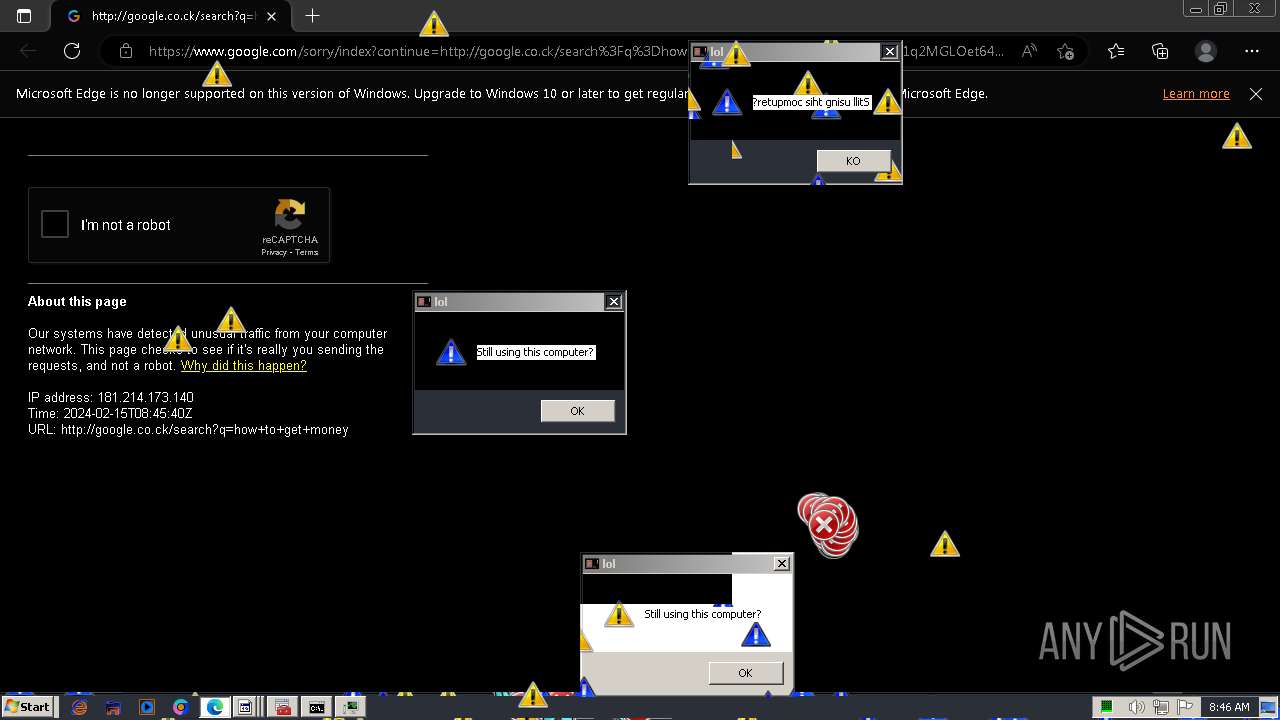This screenshot has height=720, width=1280.
Task: Open the script window taskbar button
Action: tap(246, 707)
